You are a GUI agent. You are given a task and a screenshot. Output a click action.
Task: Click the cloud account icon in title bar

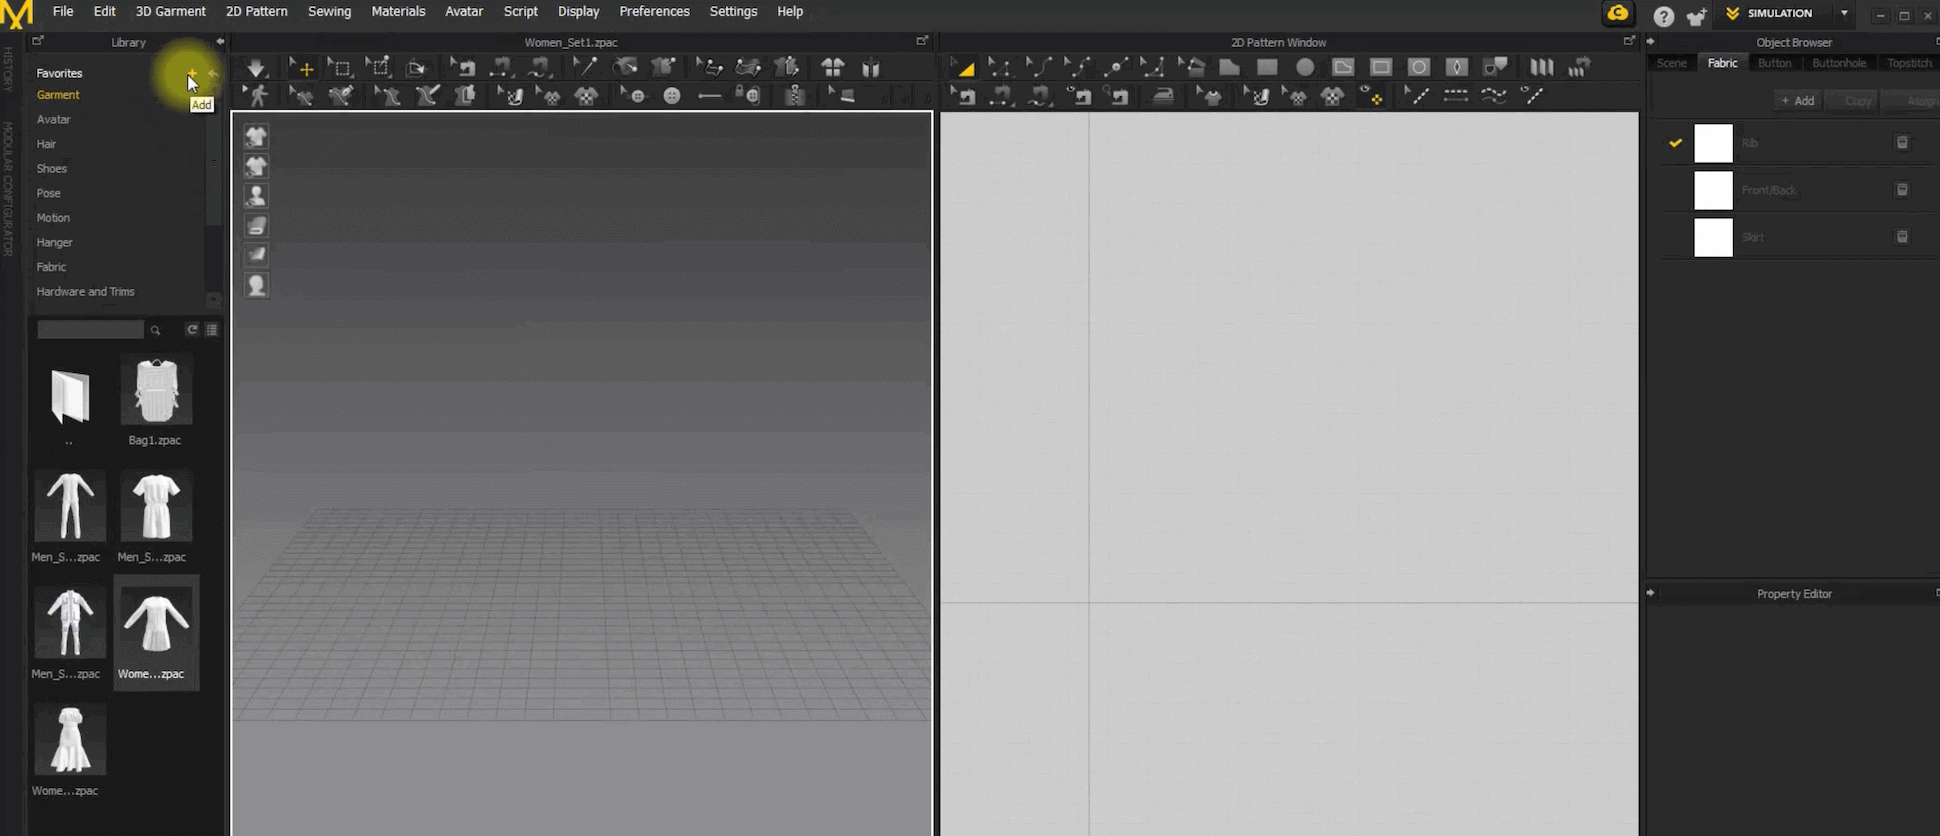tap(1617, 14)
